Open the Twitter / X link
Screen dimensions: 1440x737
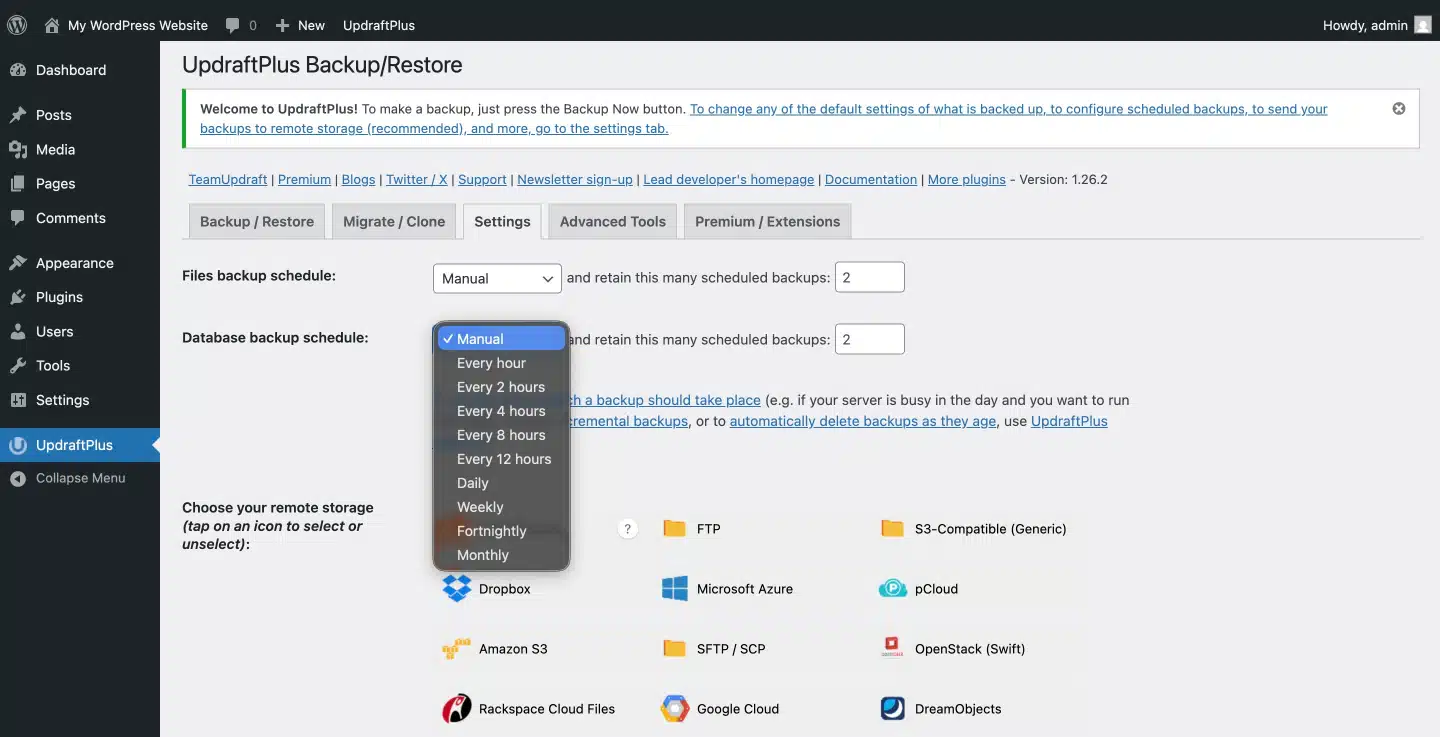tap(417, 180)
